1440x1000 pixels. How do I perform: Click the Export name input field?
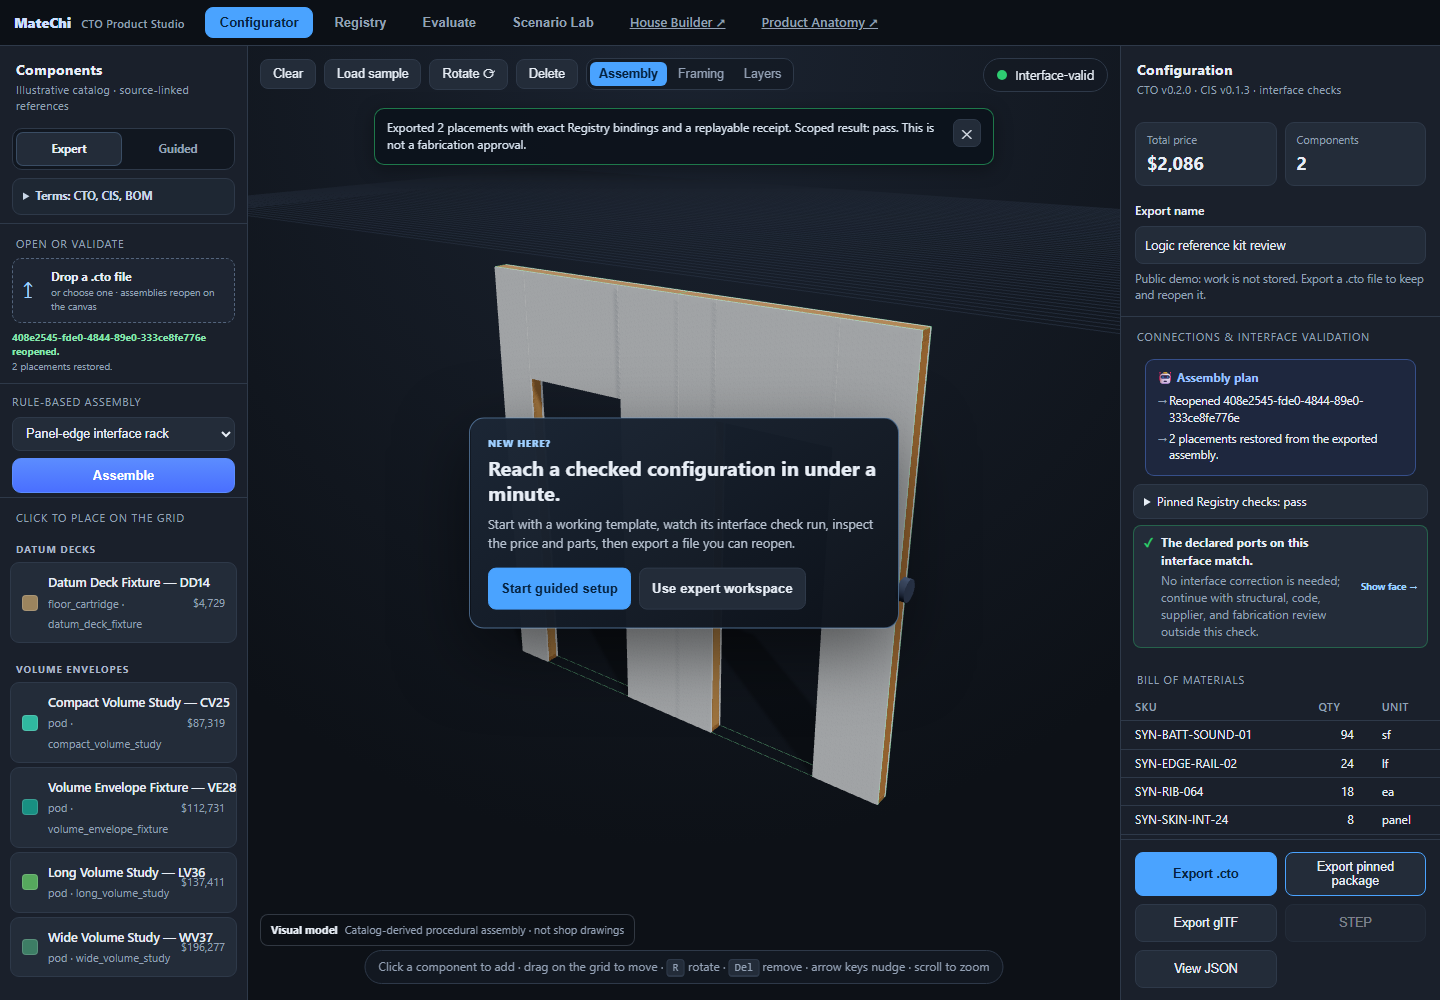1280,245
